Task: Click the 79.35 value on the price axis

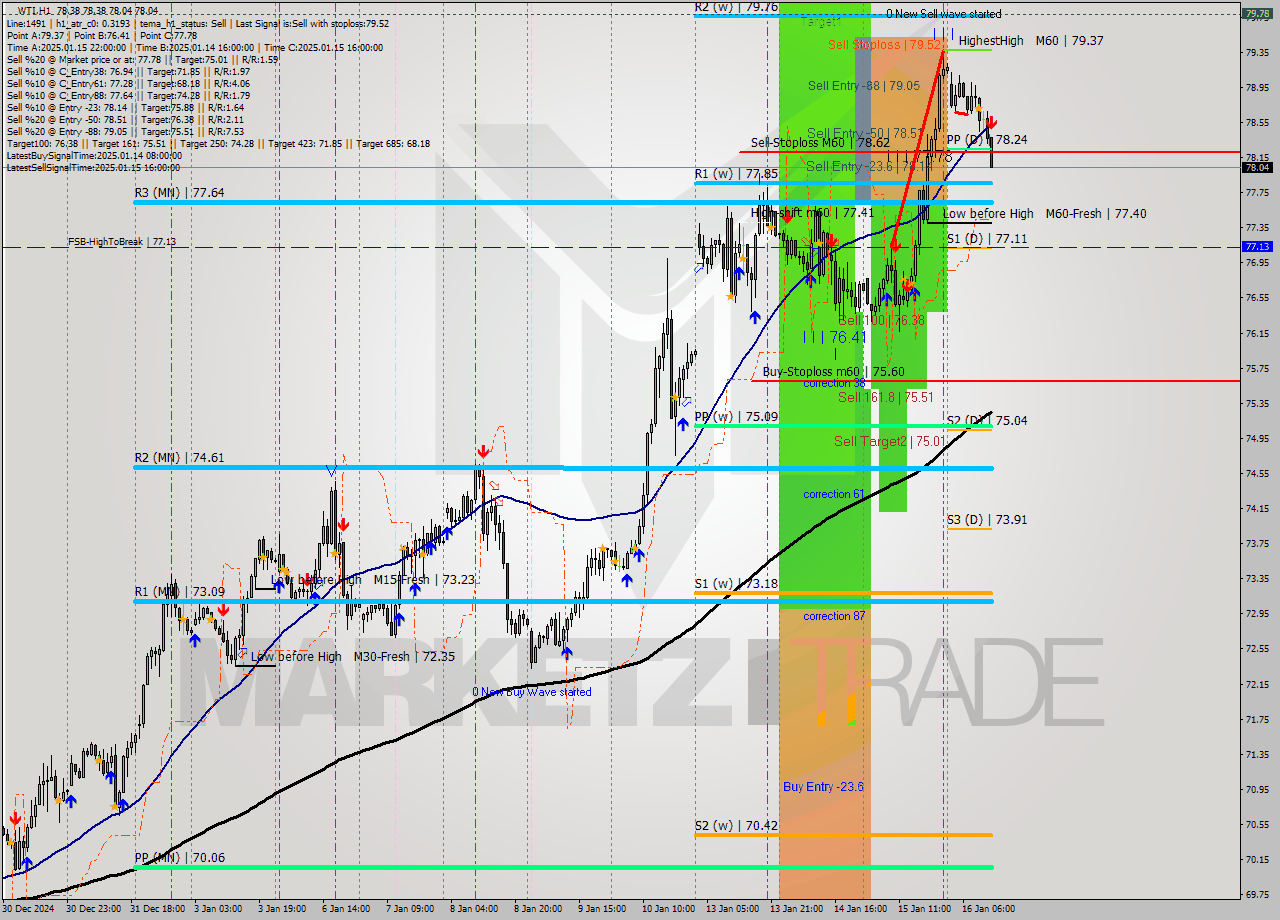Action: 1257,52
